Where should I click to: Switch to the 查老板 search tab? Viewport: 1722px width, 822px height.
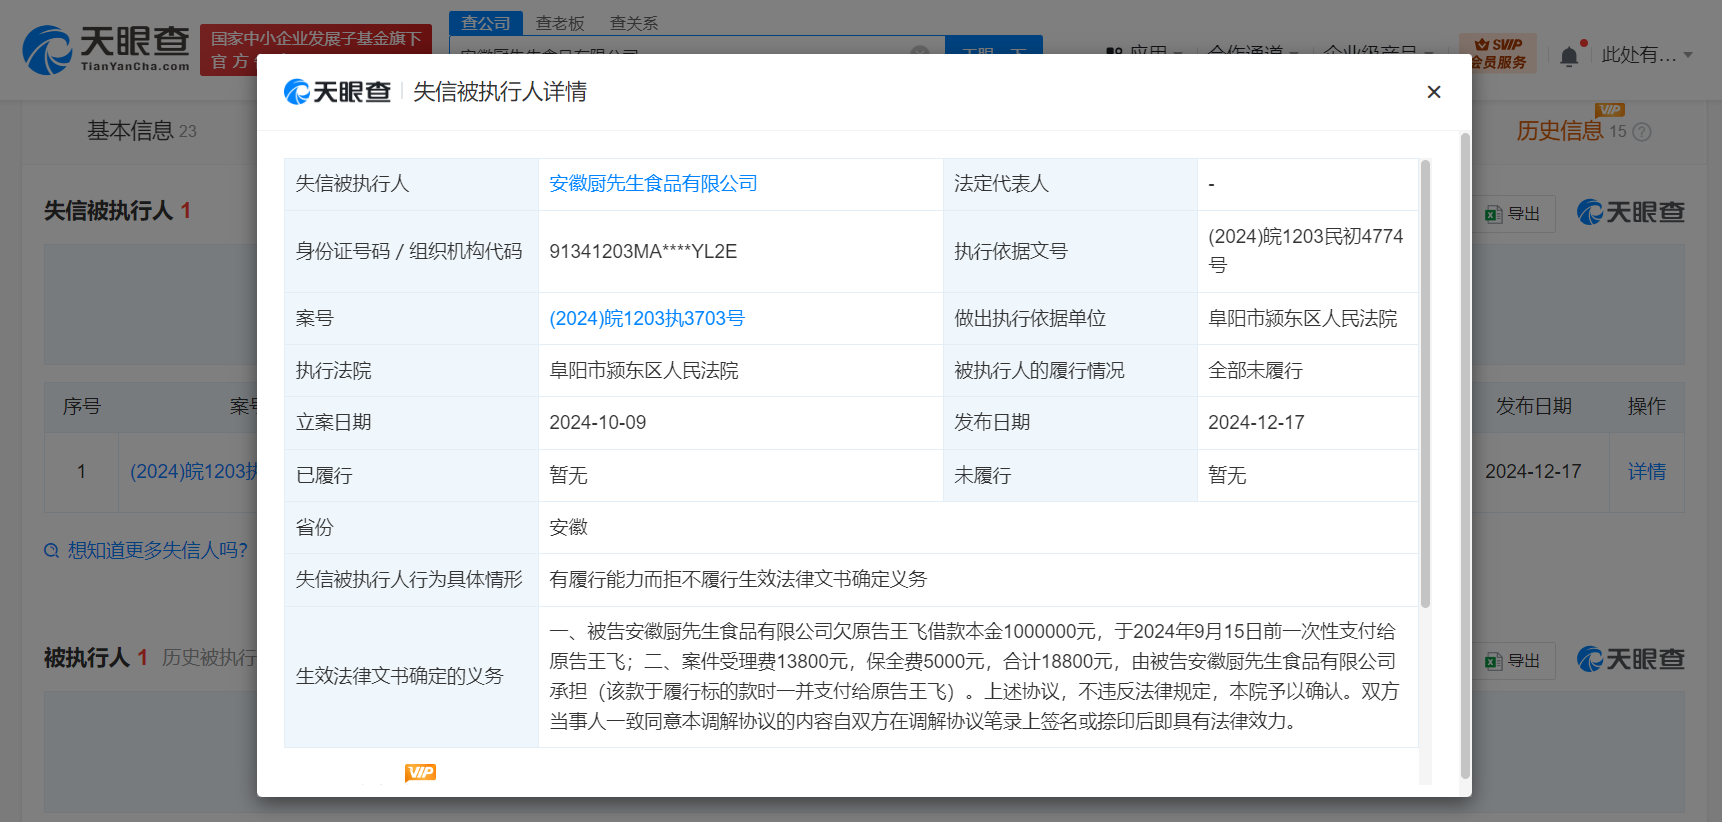[559, 23]
